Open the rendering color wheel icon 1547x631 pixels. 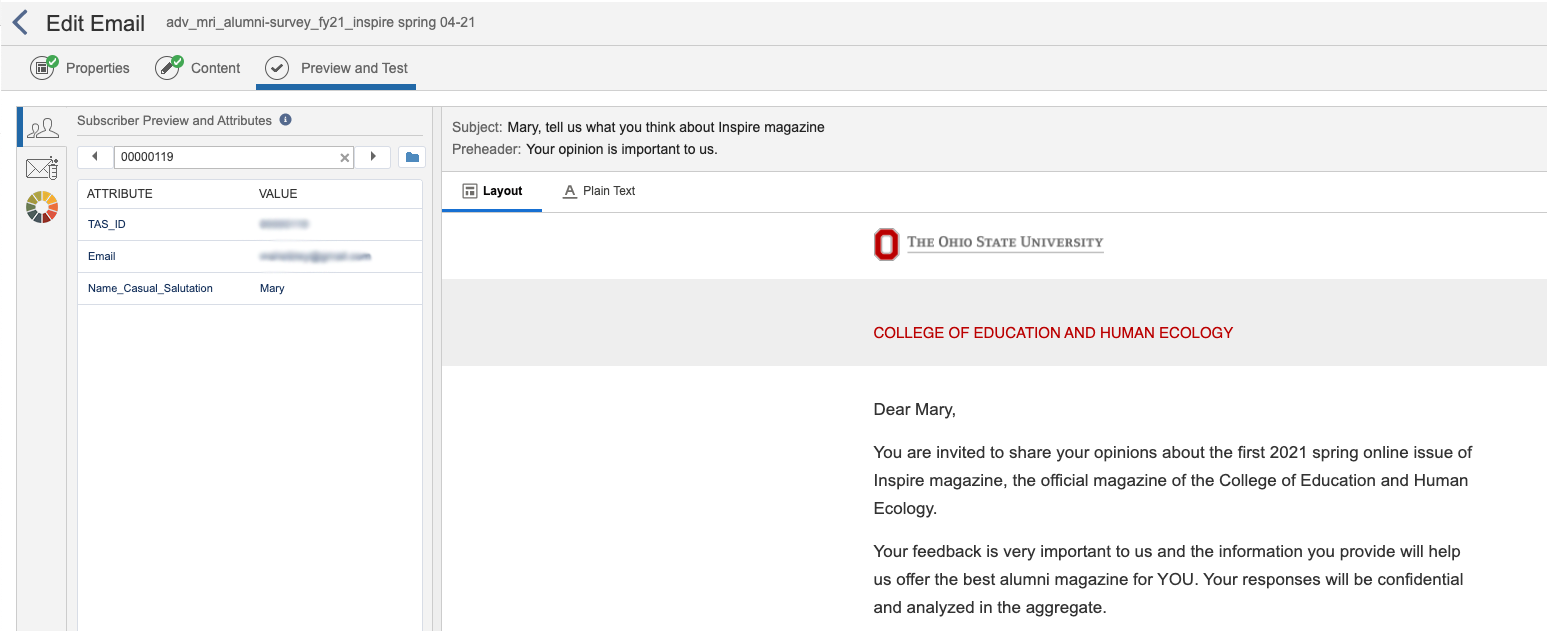click(41, 207)
